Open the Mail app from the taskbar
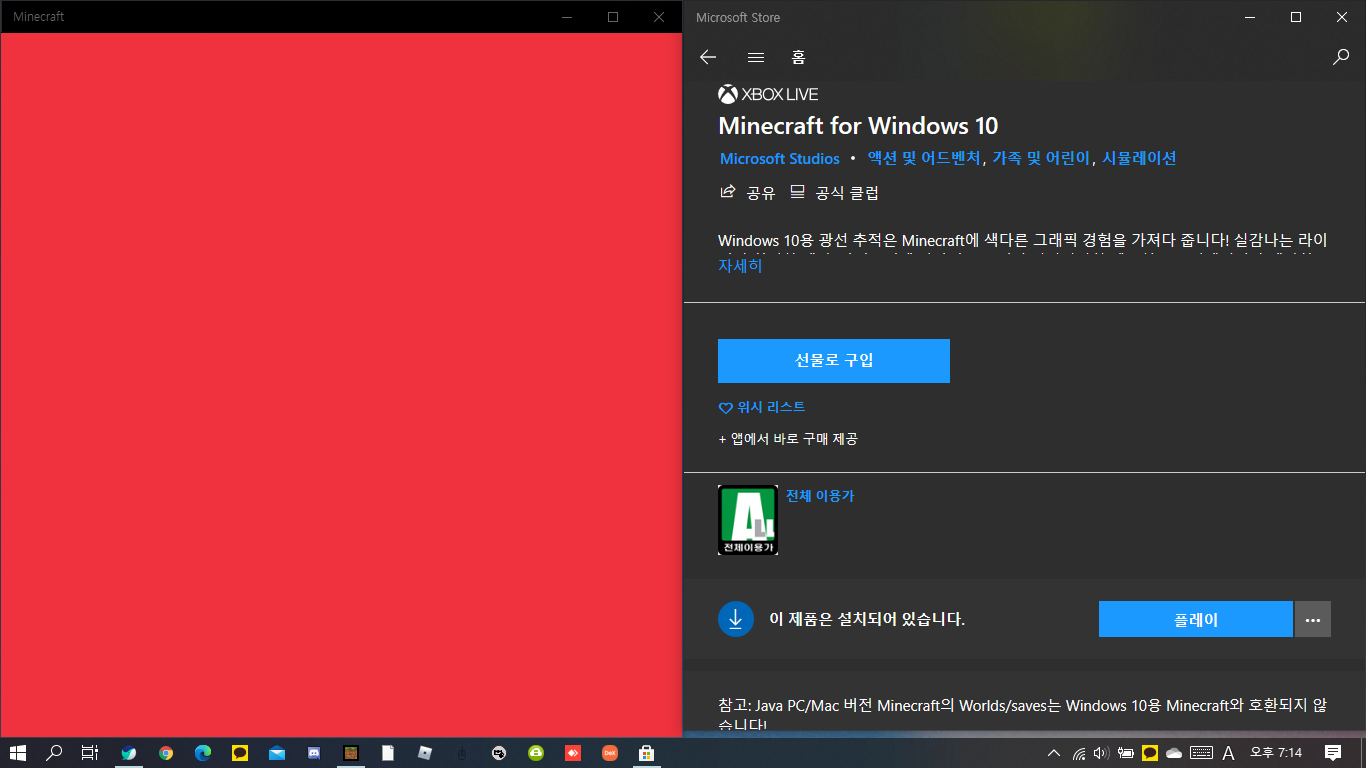The width and height of the screenshot is (1366, 768). [x=277, y=753]
